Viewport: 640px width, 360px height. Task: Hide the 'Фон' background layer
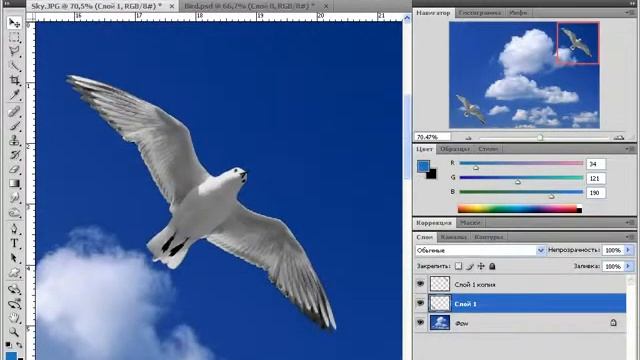(x=420, y=322)
